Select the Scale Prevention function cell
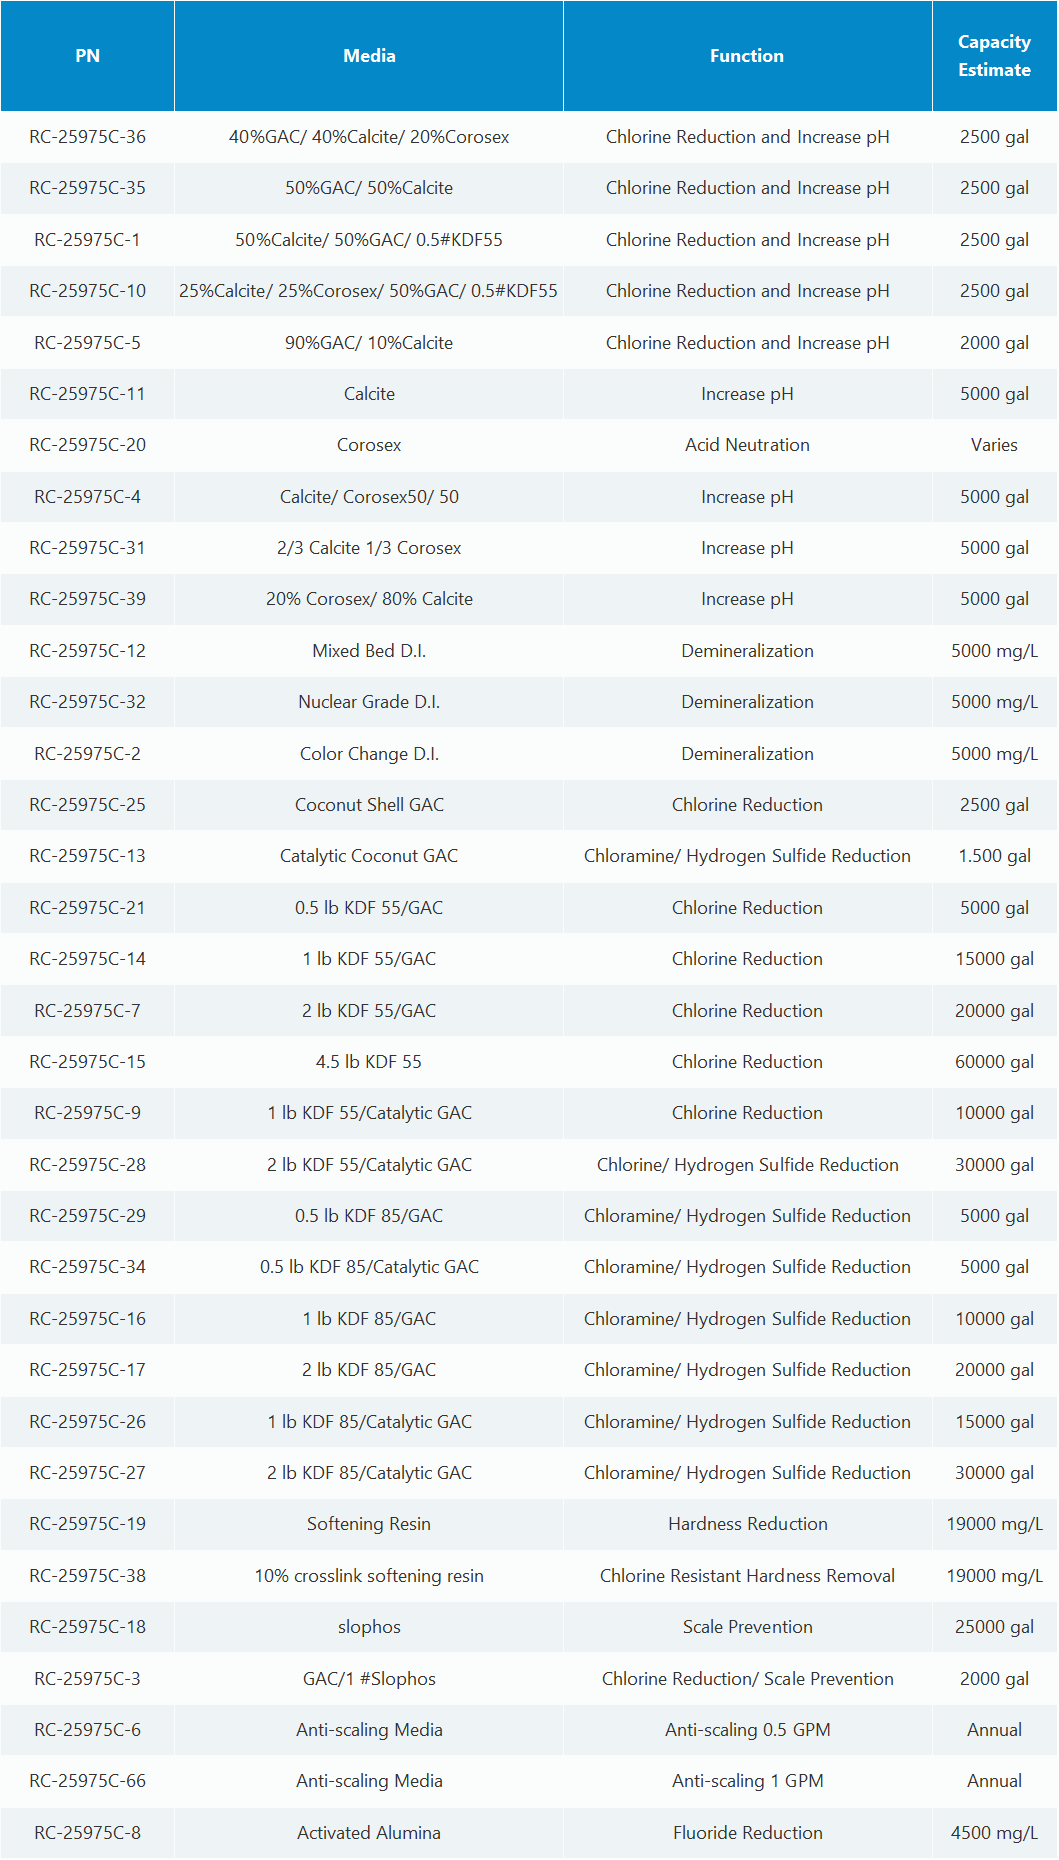Image resolution: width=1059 pixels, height=1860 pixels. click(x=747, y=1627)
